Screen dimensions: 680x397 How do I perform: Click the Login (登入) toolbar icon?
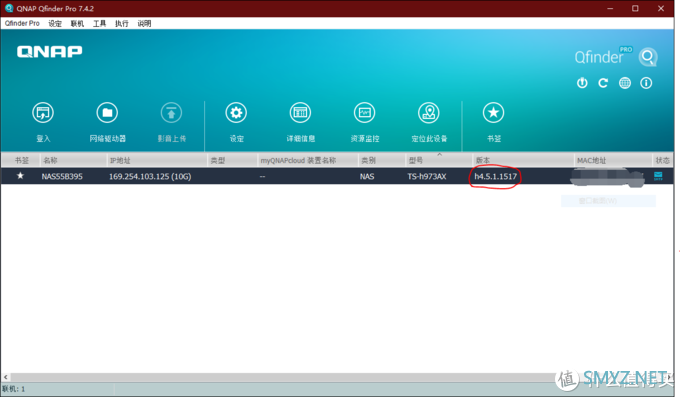[43, 113]
